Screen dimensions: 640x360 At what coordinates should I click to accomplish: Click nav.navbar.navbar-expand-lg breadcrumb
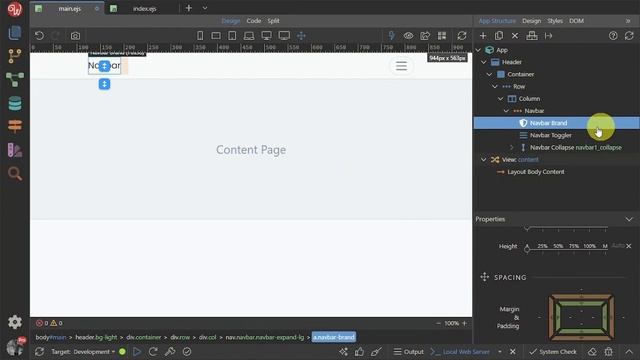pyautogui.click(x=265, y=337)
